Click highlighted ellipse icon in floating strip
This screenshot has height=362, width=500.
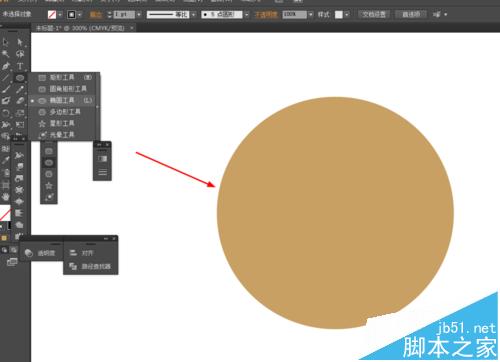[49, 163]
